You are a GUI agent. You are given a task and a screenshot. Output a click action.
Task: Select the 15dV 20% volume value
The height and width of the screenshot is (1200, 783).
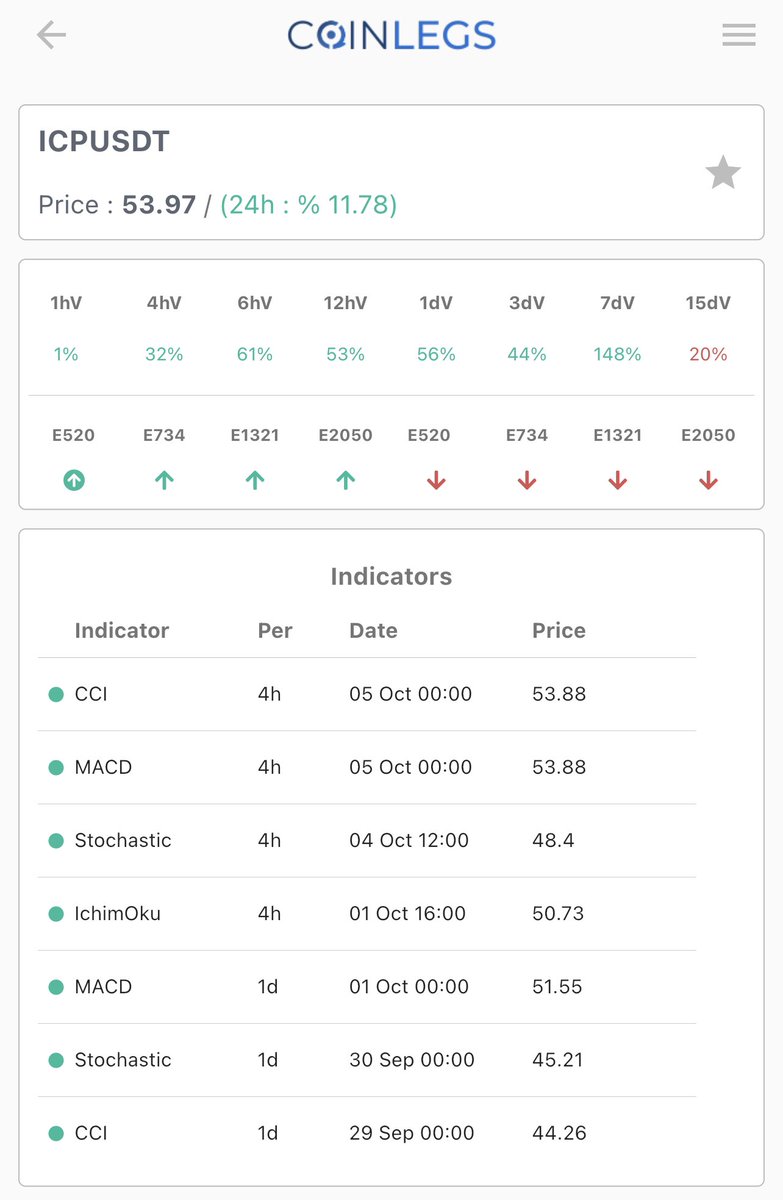click(x=708, y=354)
